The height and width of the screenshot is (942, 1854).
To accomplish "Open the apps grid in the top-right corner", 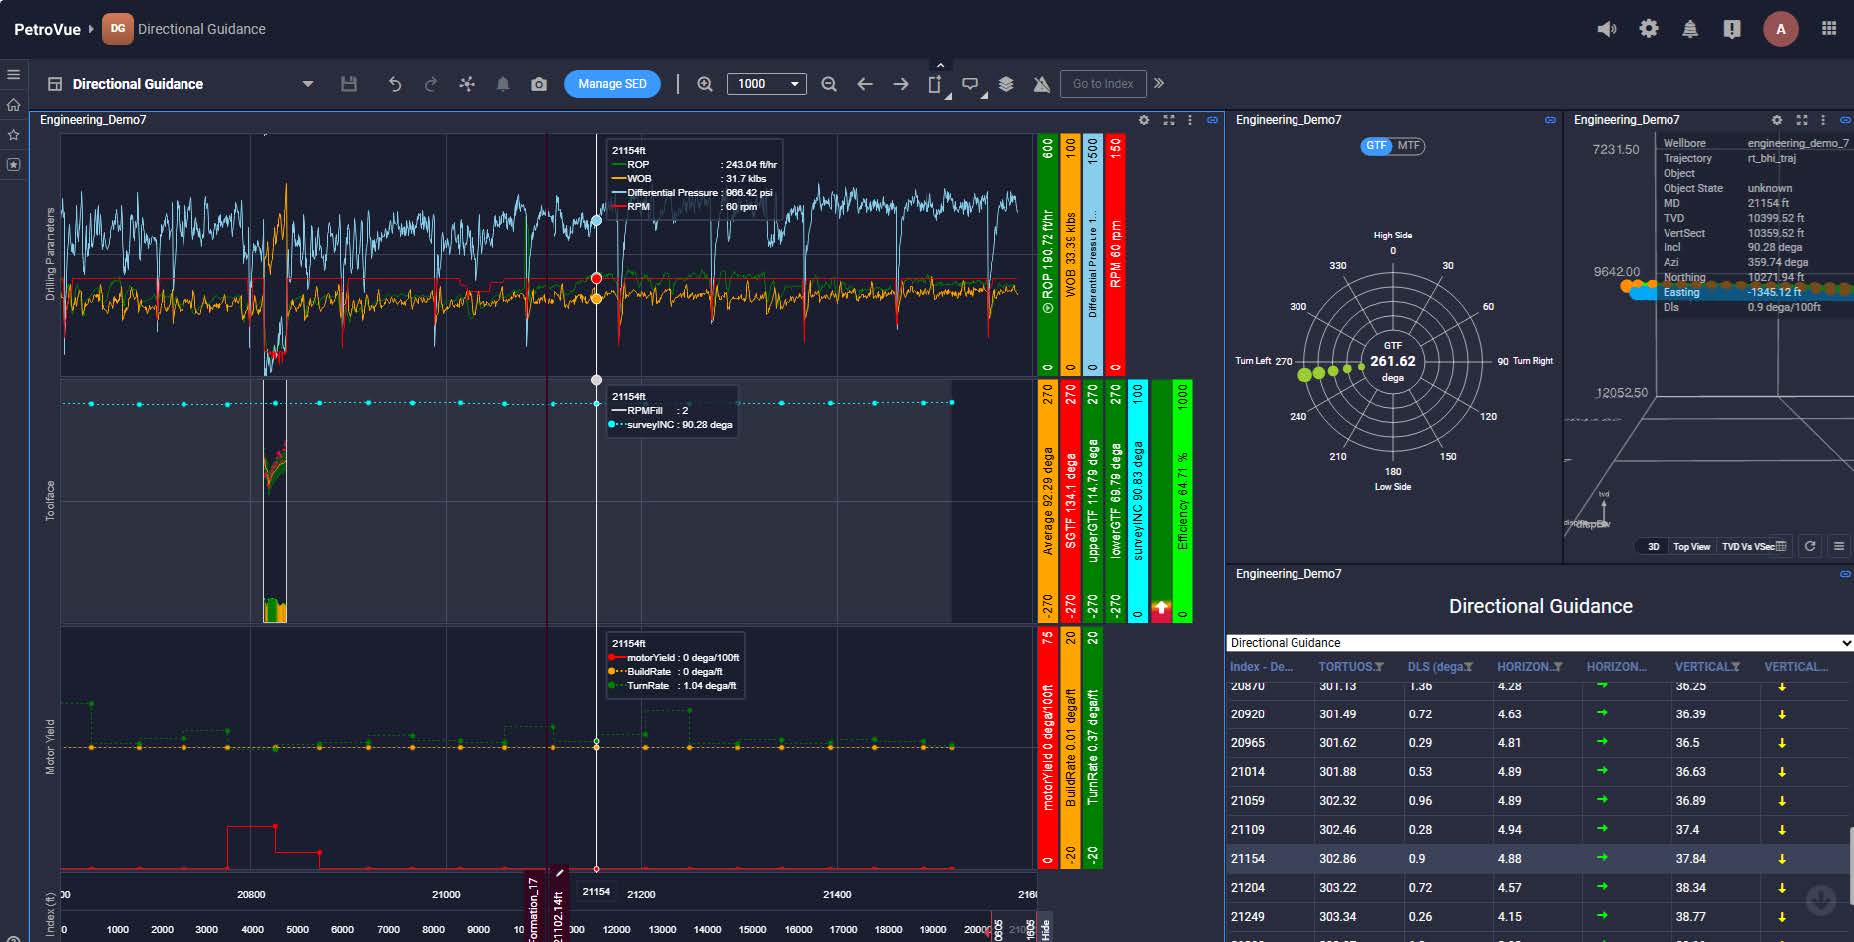I will click(1829, 29).
